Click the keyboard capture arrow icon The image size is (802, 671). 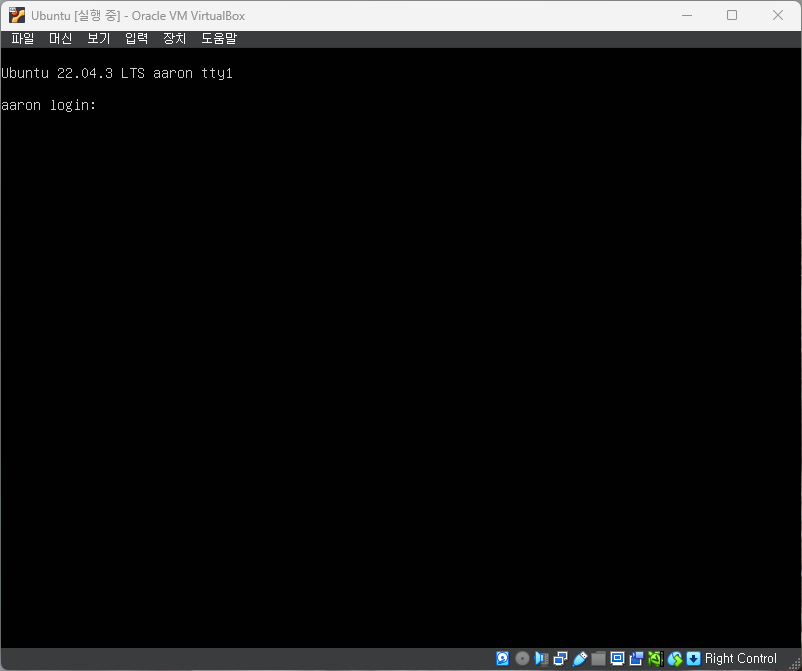(x=693, y=658)
